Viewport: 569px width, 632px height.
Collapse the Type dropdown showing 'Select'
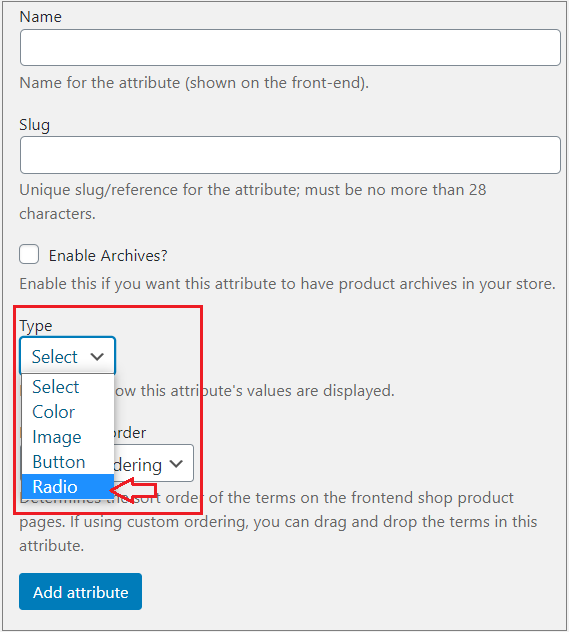point(68,356)
